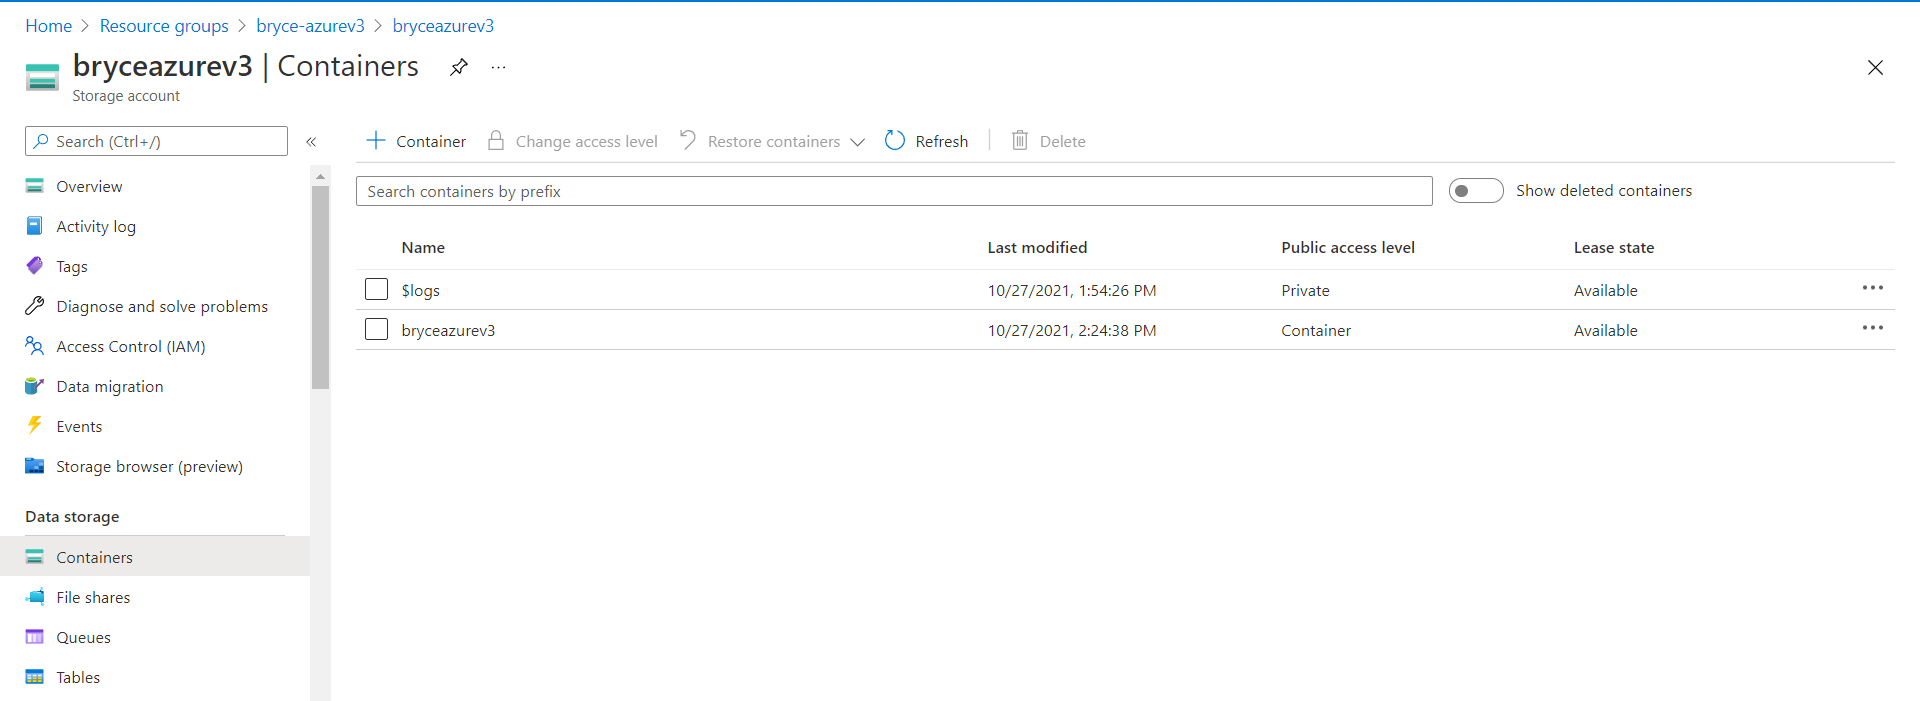Screen dimensions: 1920x701
Task: Sort by the Last modified column header
Action: tap(1037, 247)
